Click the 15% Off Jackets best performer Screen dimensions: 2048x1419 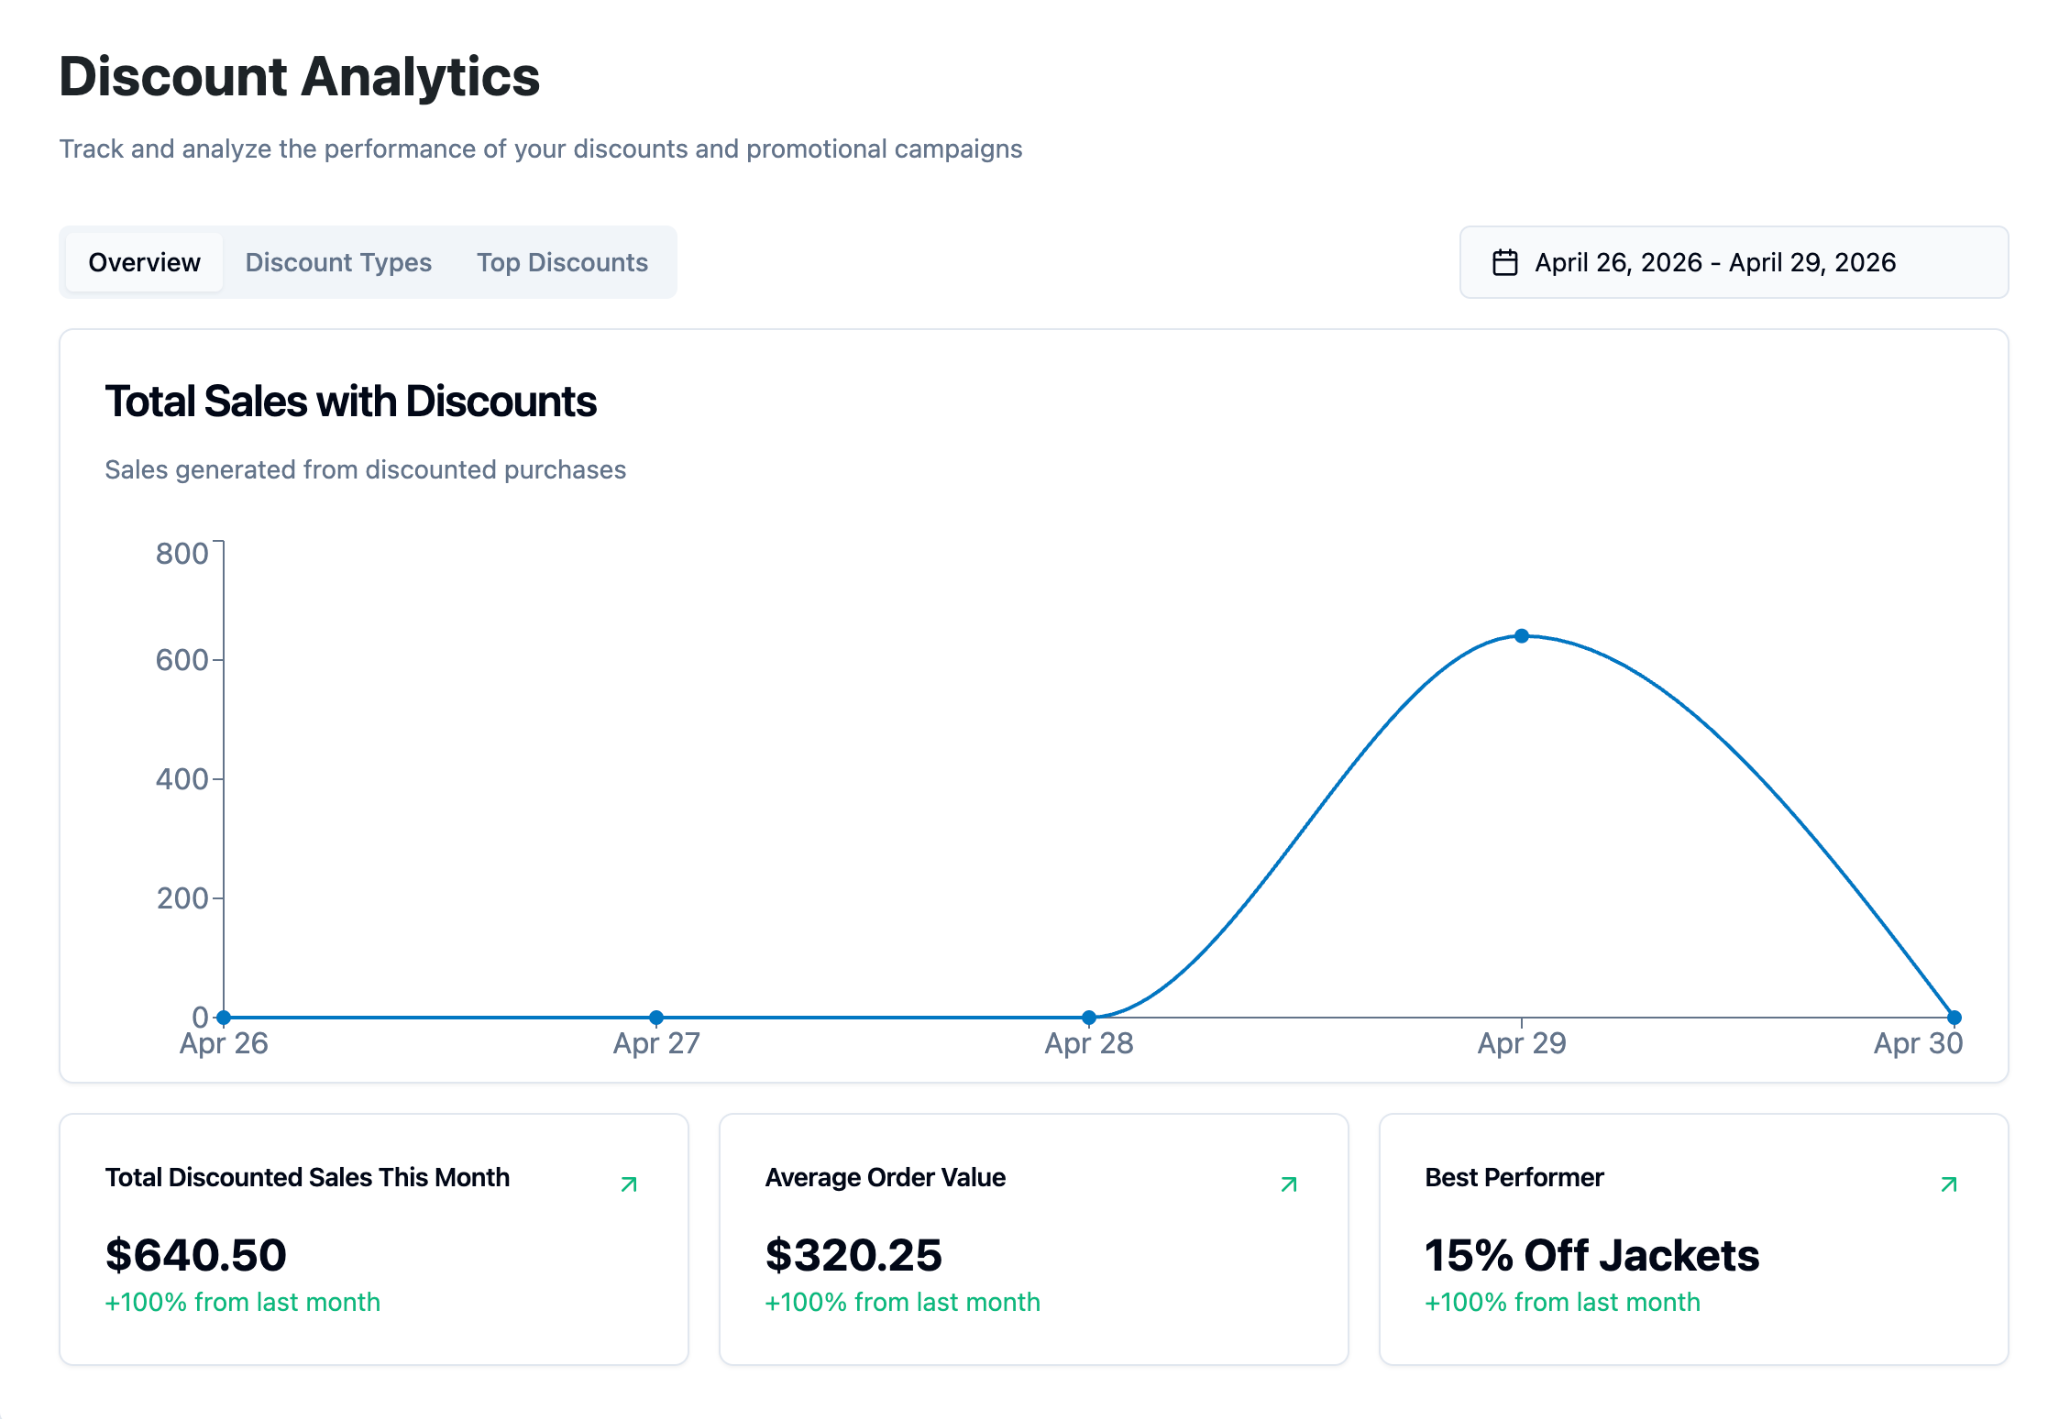pyautogui.click(x=1591, y=1255)
